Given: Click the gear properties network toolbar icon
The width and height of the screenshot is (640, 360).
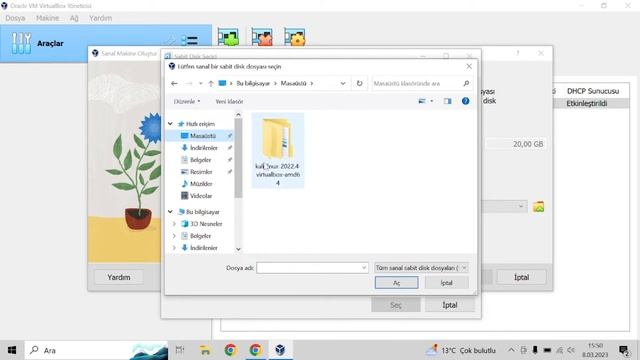Looking at the screenshot, I should click(x=295, y=37).
